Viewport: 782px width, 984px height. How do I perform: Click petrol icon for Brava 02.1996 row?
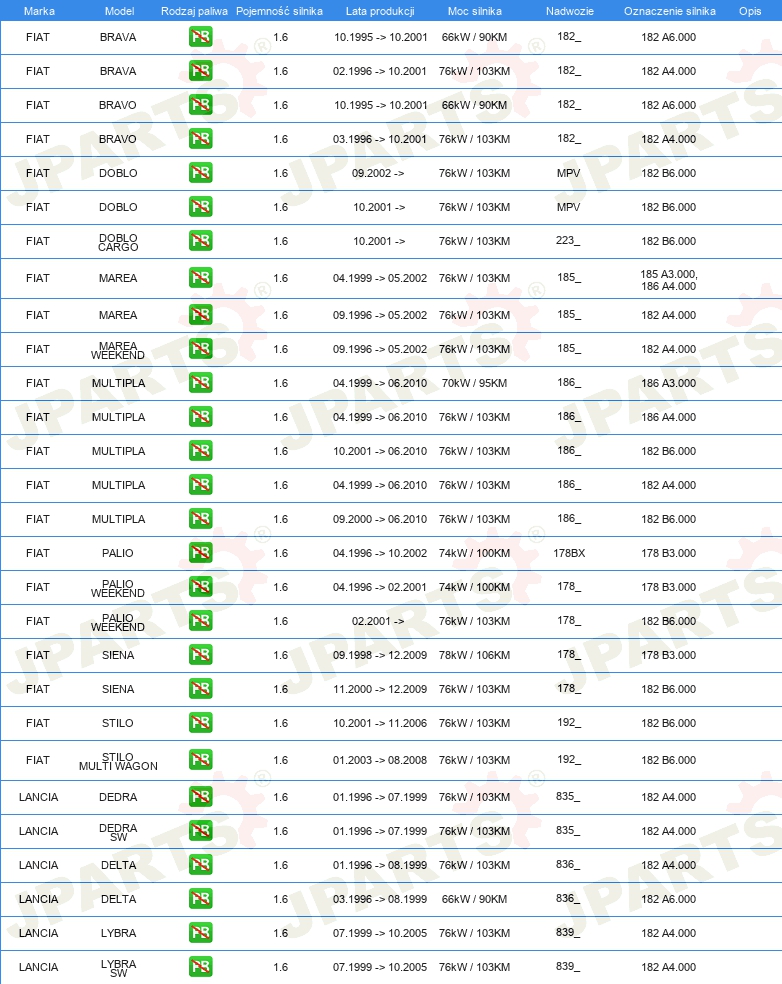200,71
